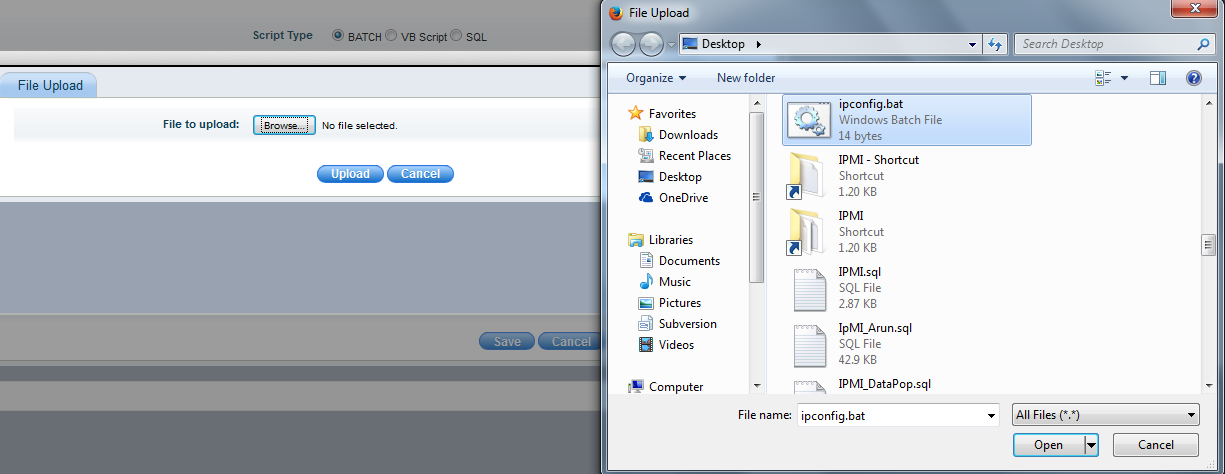This screenshot has width=1225, height=474.
Task: Open the Organize menu
Action: (x=656, y=78)
